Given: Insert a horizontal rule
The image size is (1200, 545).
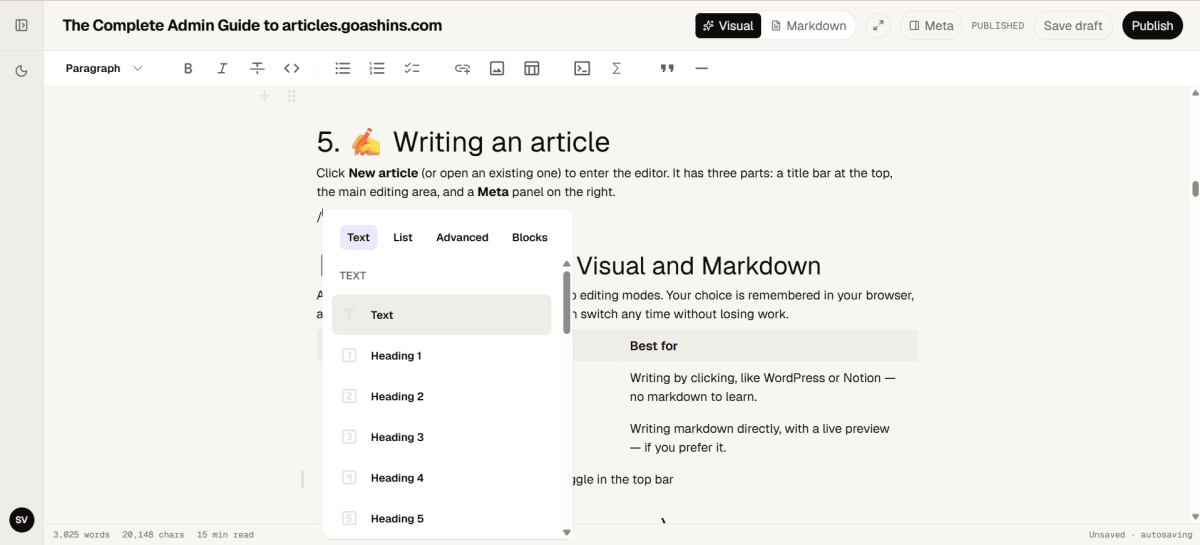Looking at the screenshot, I should 701,68.
